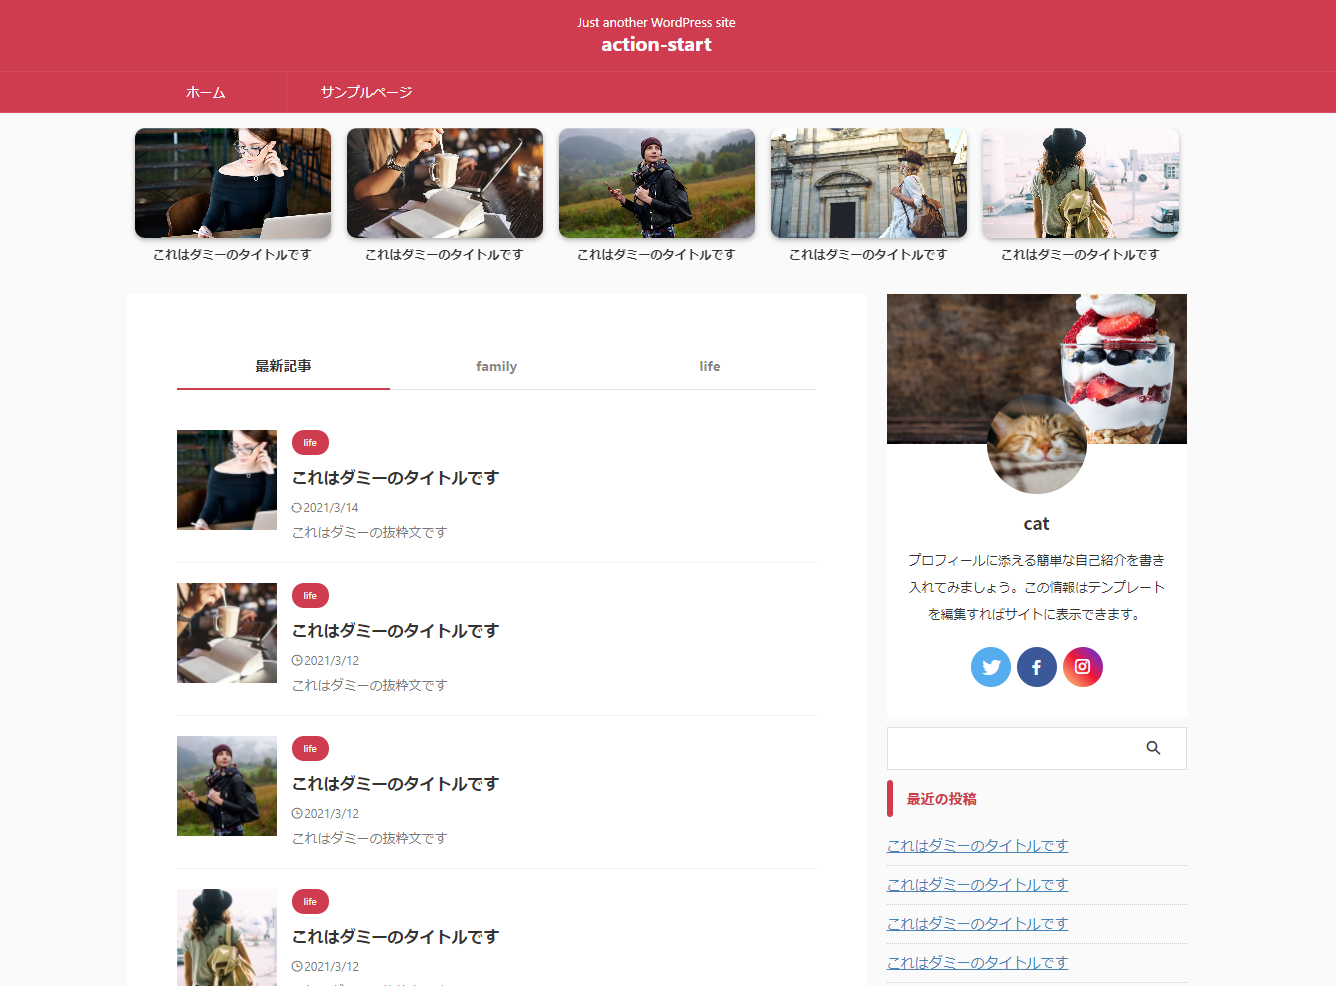Screen dimensions: 1336x986
Task: Switch to the family tab
Action: (x=496, y=367)
